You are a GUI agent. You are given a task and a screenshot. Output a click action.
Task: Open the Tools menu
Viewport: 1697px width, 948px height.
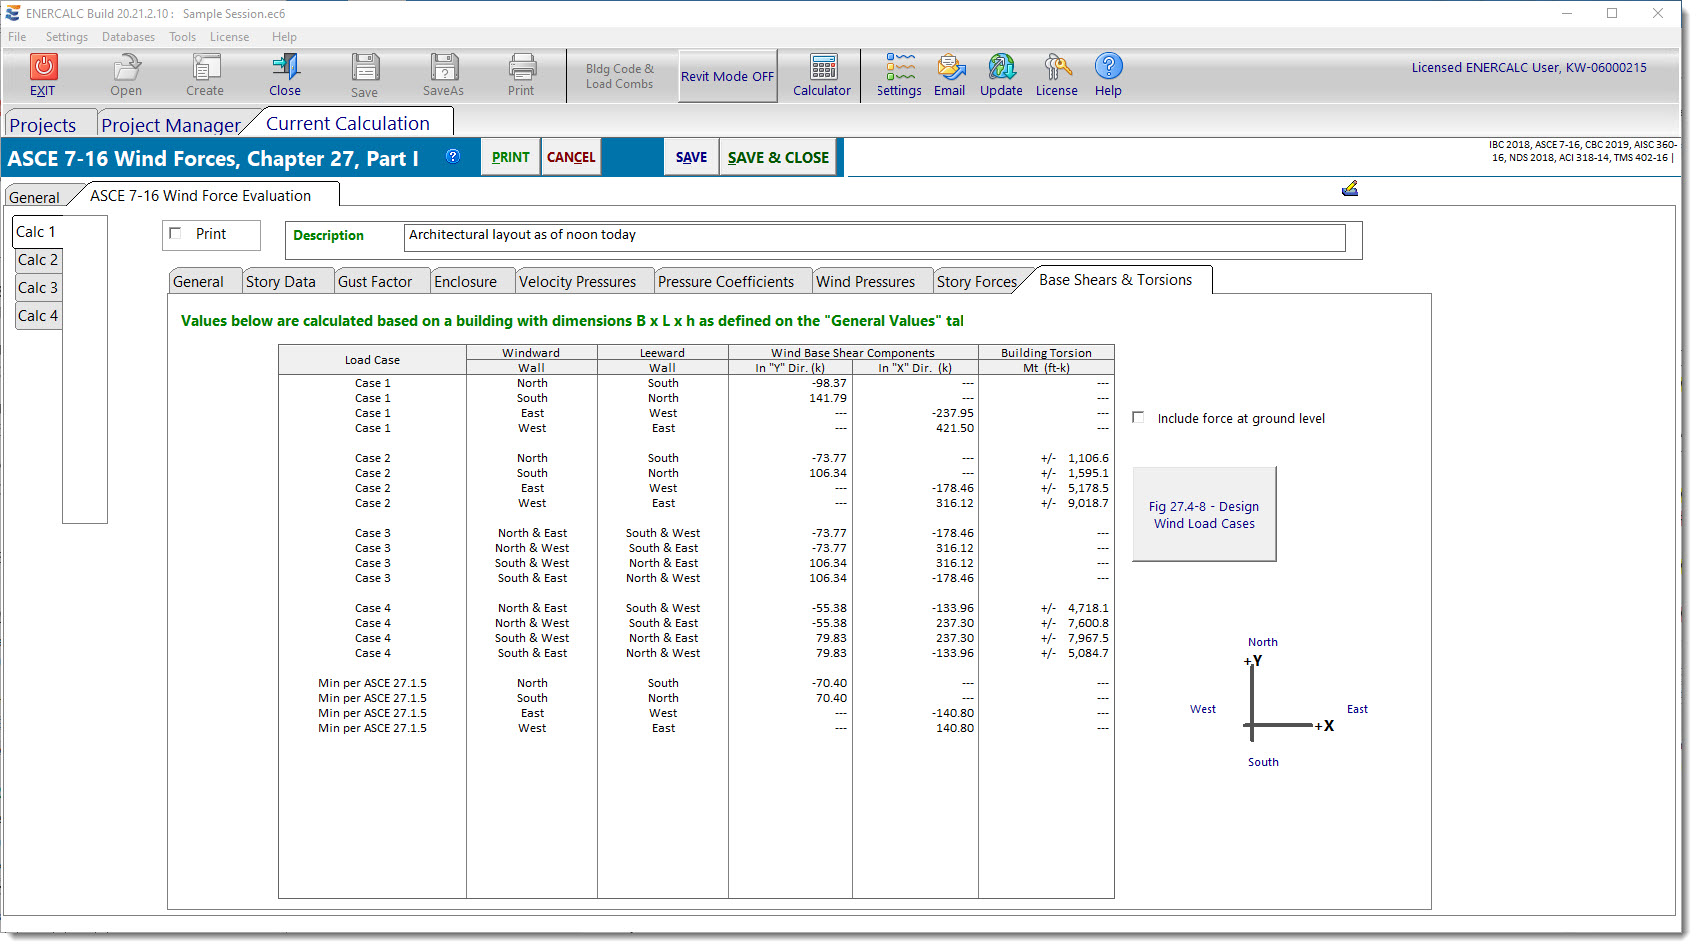click(x=182, y=37)
